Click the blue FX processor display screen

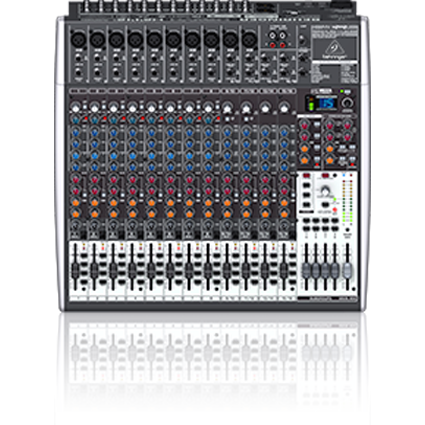pos(327,103)
